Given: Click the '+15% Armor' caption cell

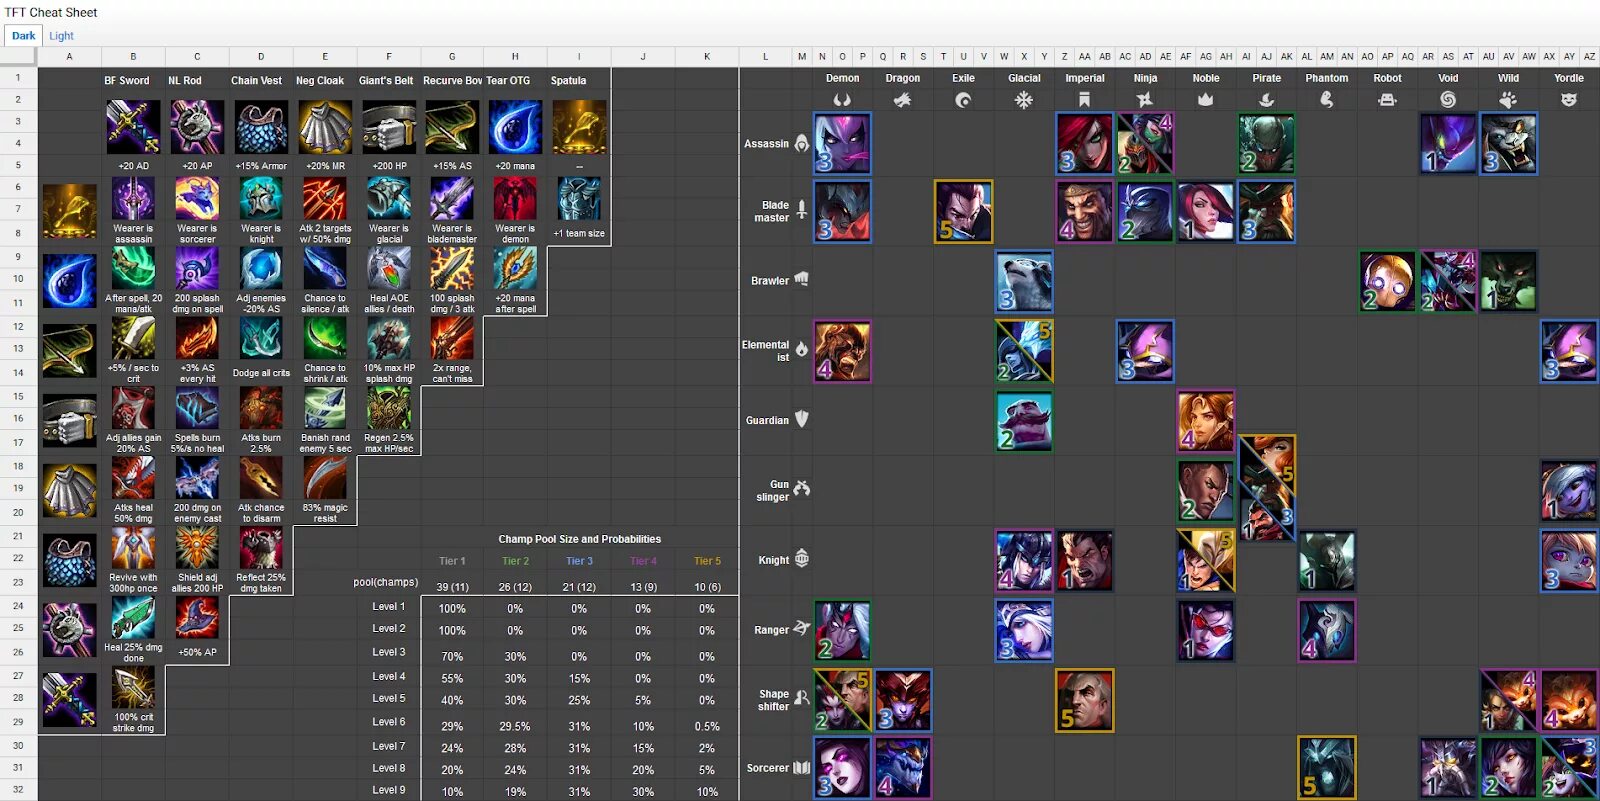Looking at the screenshot, I should coord(261,166).
